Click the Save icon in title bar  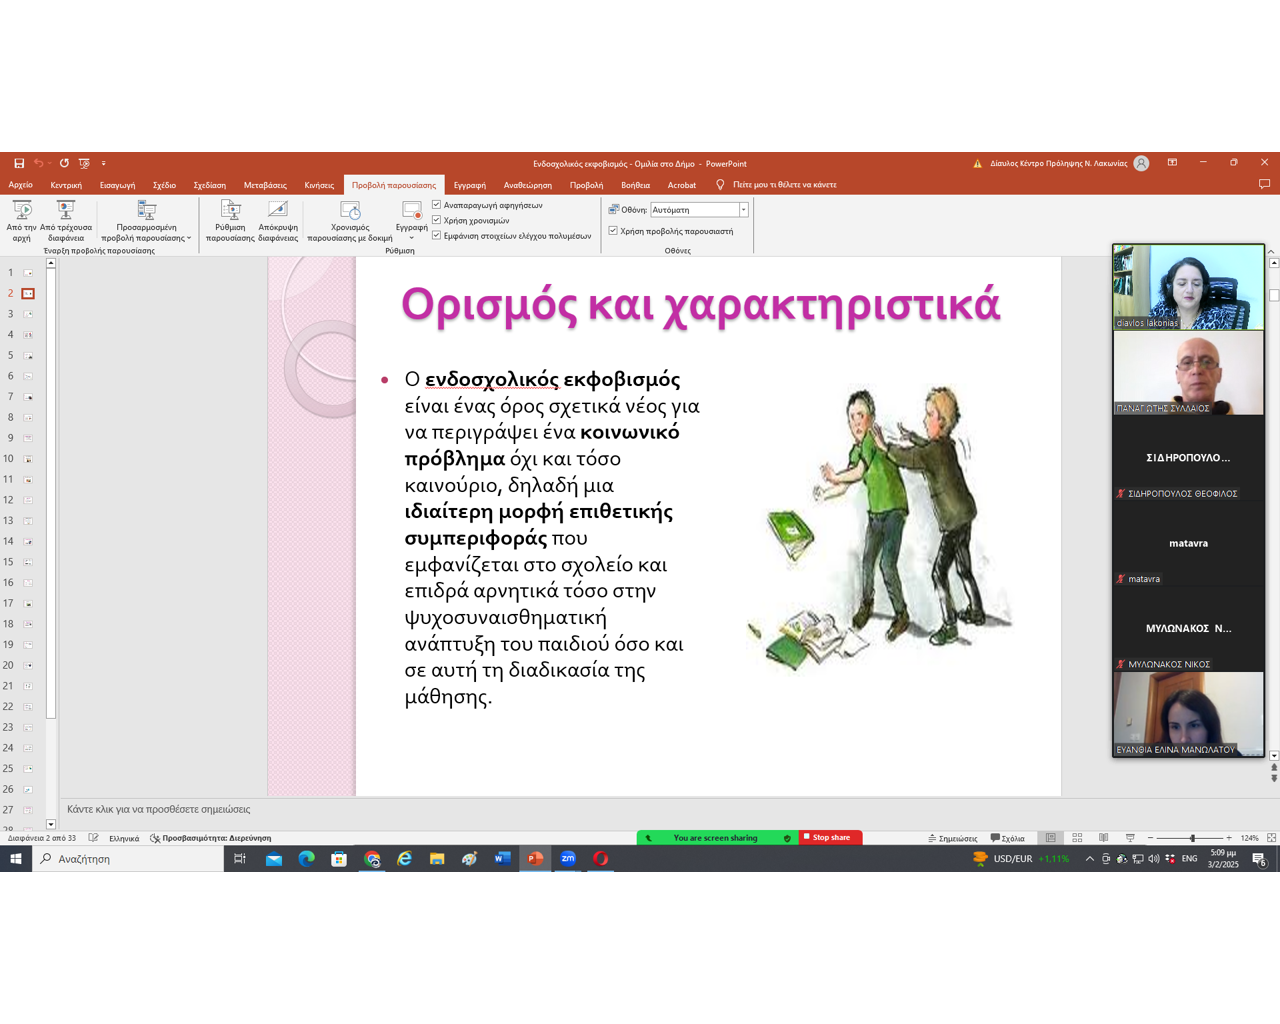click(19, 163)
